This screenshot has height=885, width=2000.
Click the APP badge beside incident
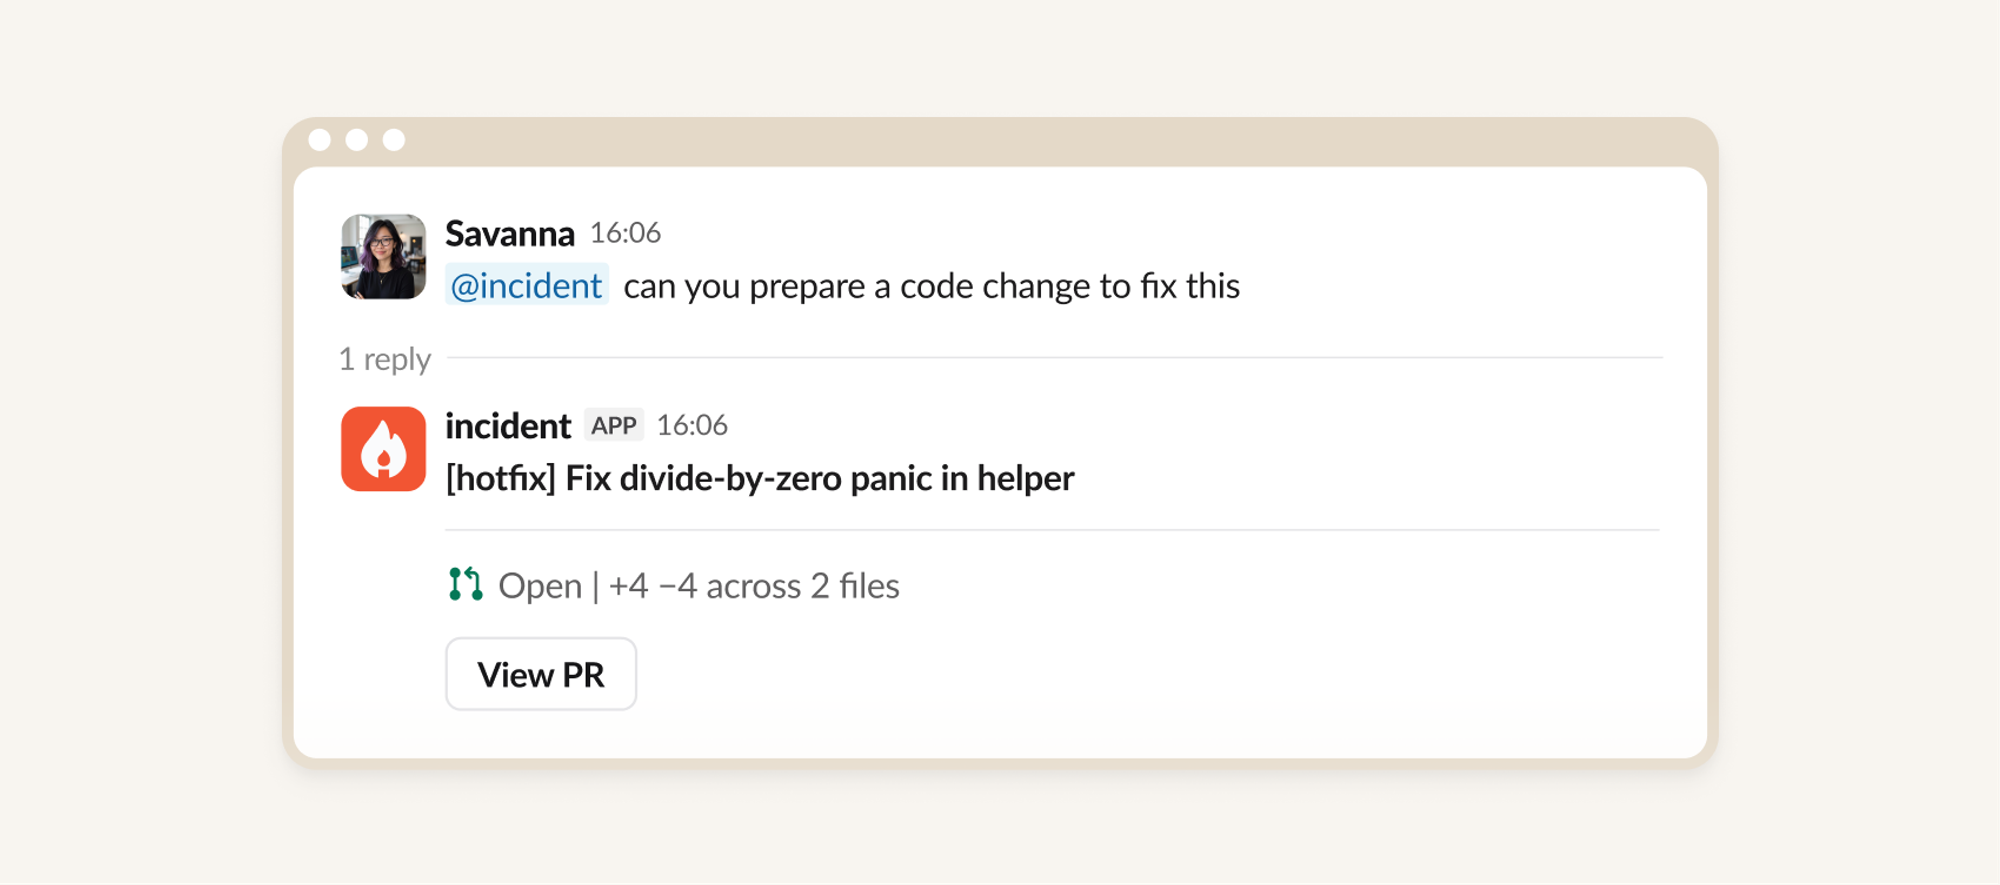pyautogui.click(x=614, y=425)
